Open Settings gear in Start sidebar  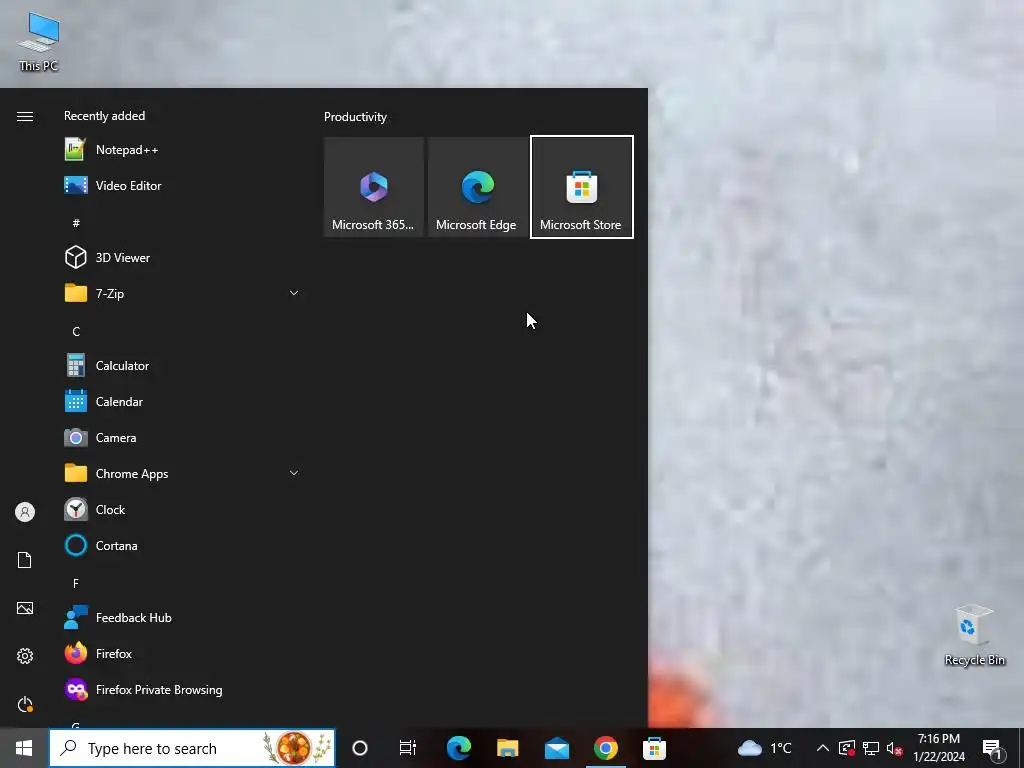coord(25,656)
